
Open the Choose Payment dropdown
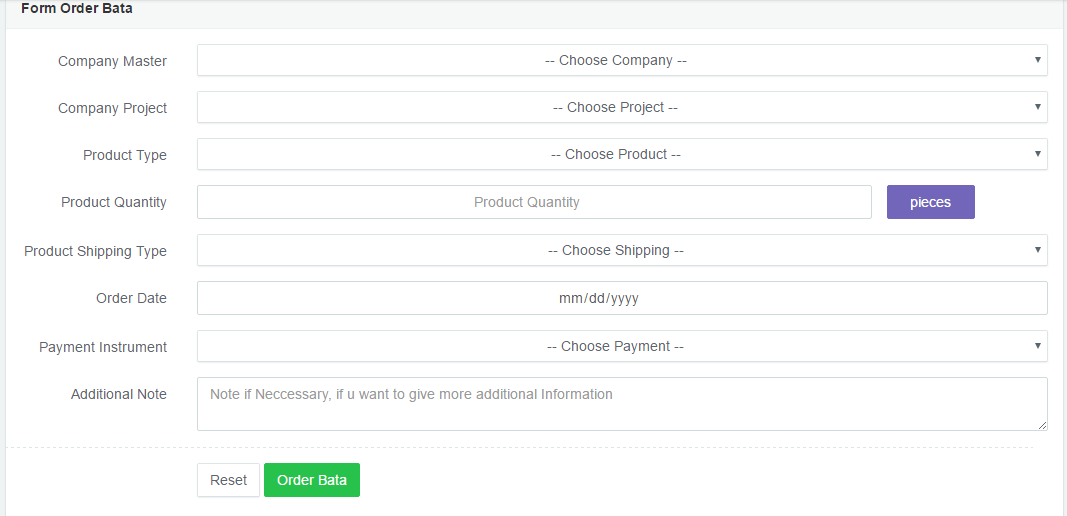coord(621,346)
